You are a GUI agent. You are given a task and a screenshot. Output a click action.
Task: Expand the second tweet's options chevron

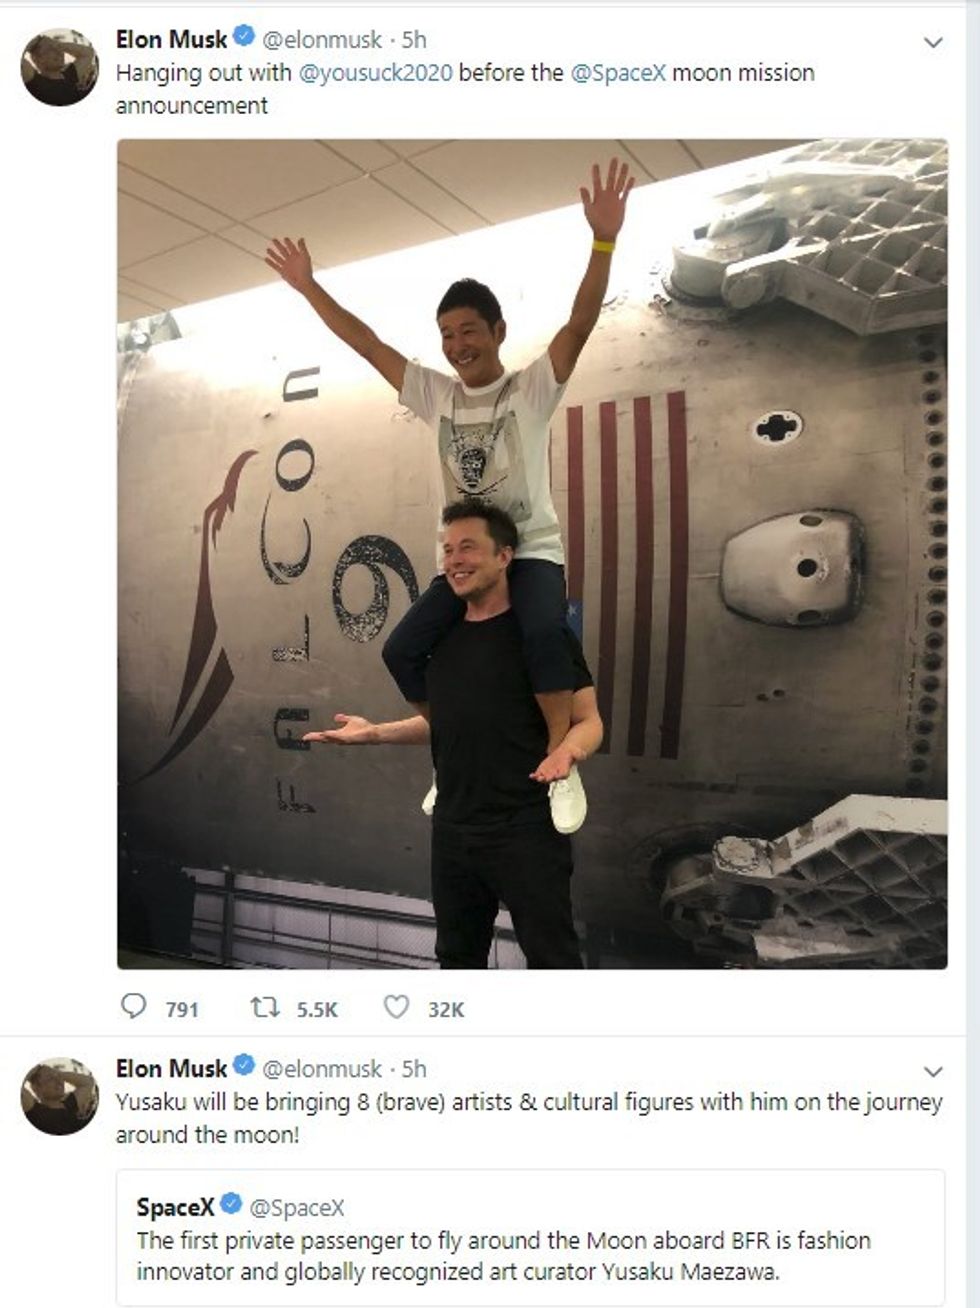pyautogui.click(x=933, y=1072)
